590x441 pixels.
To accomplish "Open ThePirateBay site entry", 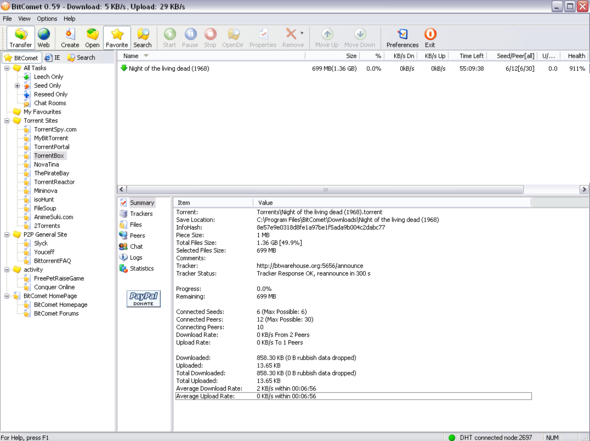I will (52, 173).
